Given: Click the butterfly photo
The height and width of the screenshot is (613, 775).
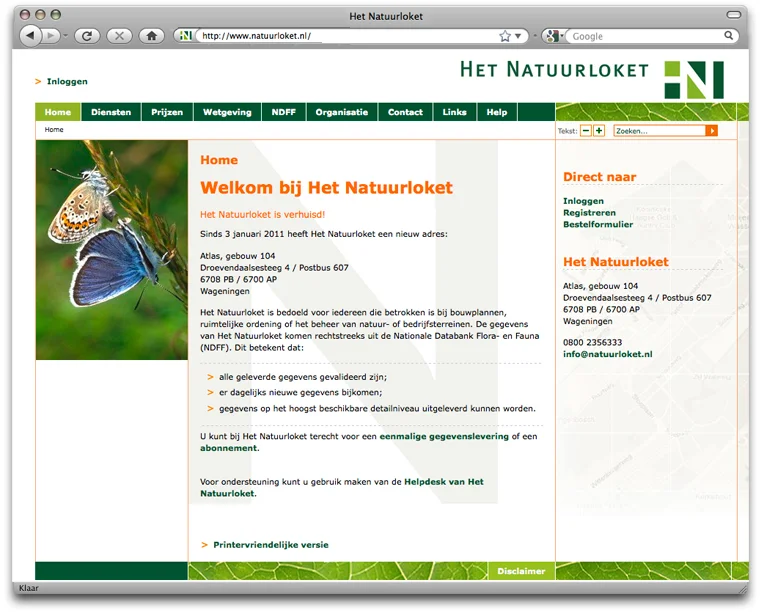Looking at the screenshot, I should 112,250.
